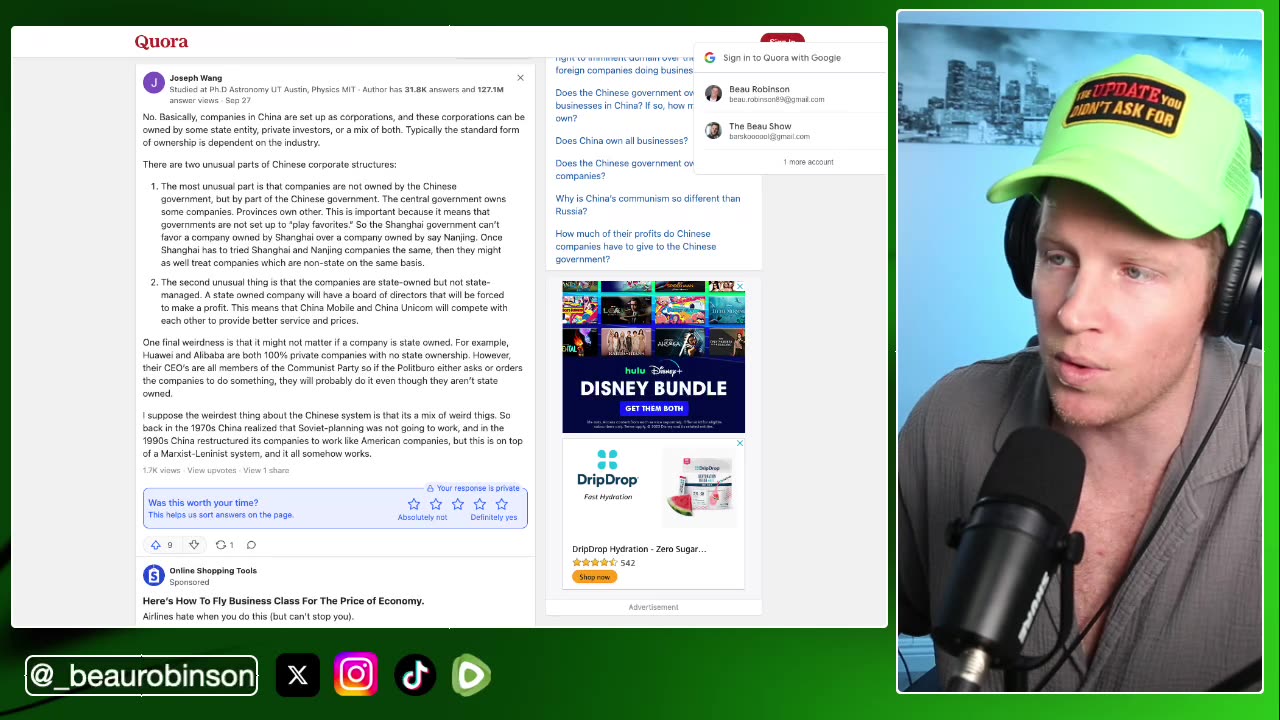Open 'Fly Business Class For The Price' headline
This screenshot has width=1280, height=720.
point(284,601)
